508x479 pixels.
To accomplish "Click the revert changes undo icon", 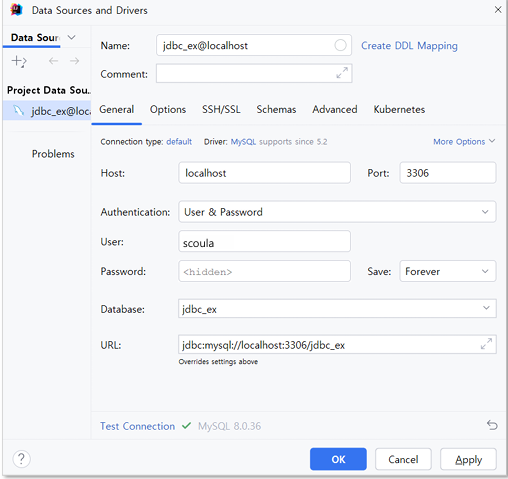I will [x=492, y=425].
